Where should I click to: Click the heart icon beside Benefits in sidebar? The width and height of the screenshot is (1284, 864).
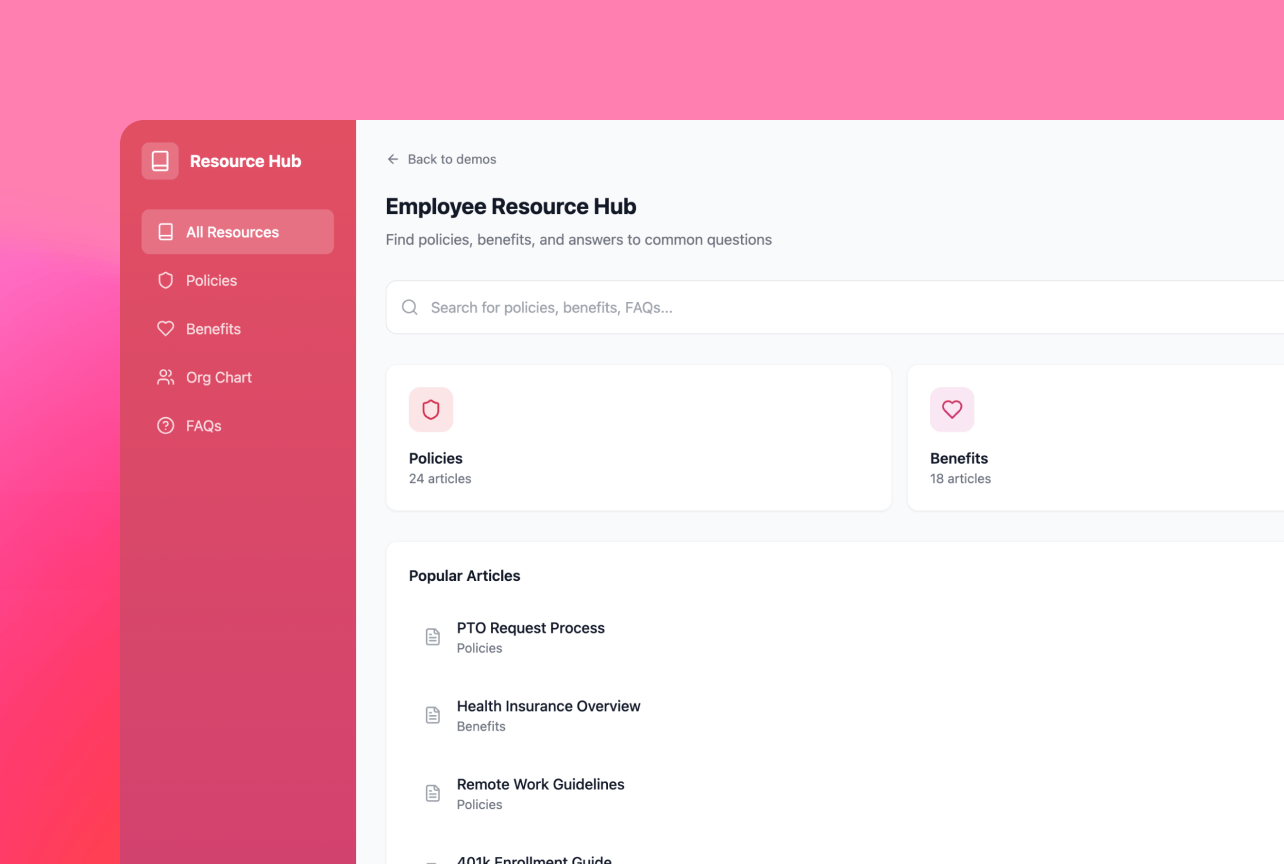click(166, 329)
